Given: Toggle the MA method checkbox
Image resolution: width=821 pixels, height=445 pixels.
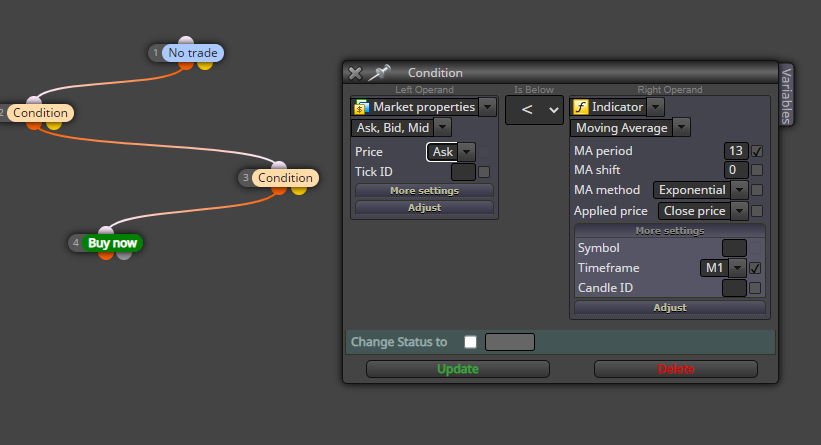Looking at the screenshot, I should coord(757,190).
